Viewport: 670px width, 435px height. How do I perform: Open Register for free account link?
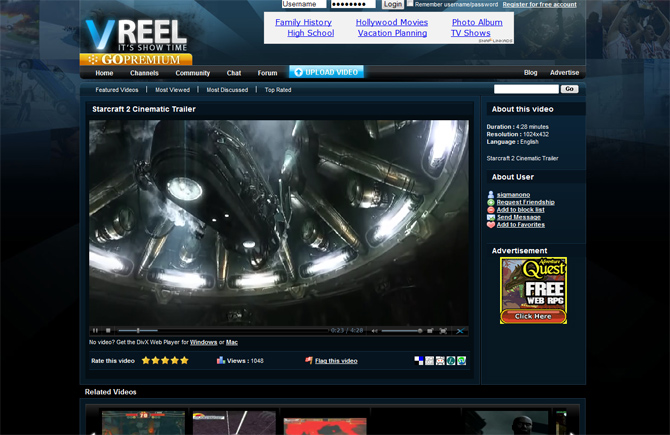(539, 4)
